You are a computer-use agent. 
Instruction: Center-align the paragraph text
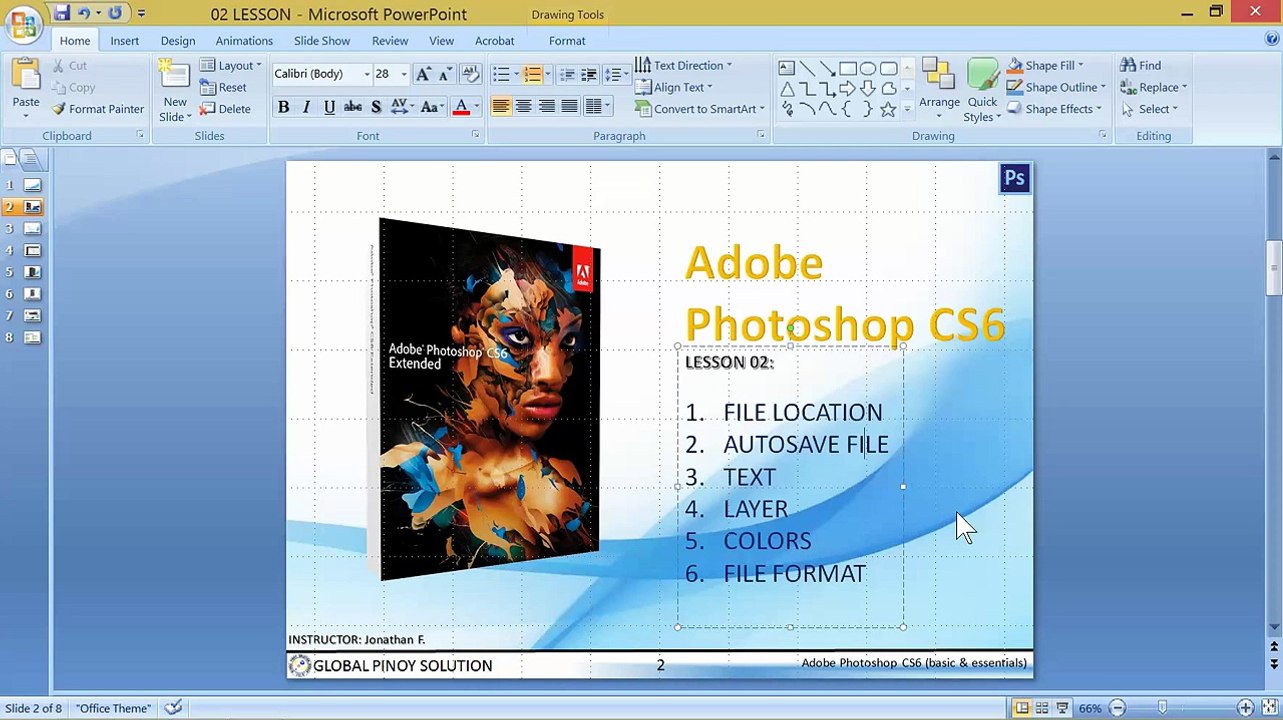523,107
